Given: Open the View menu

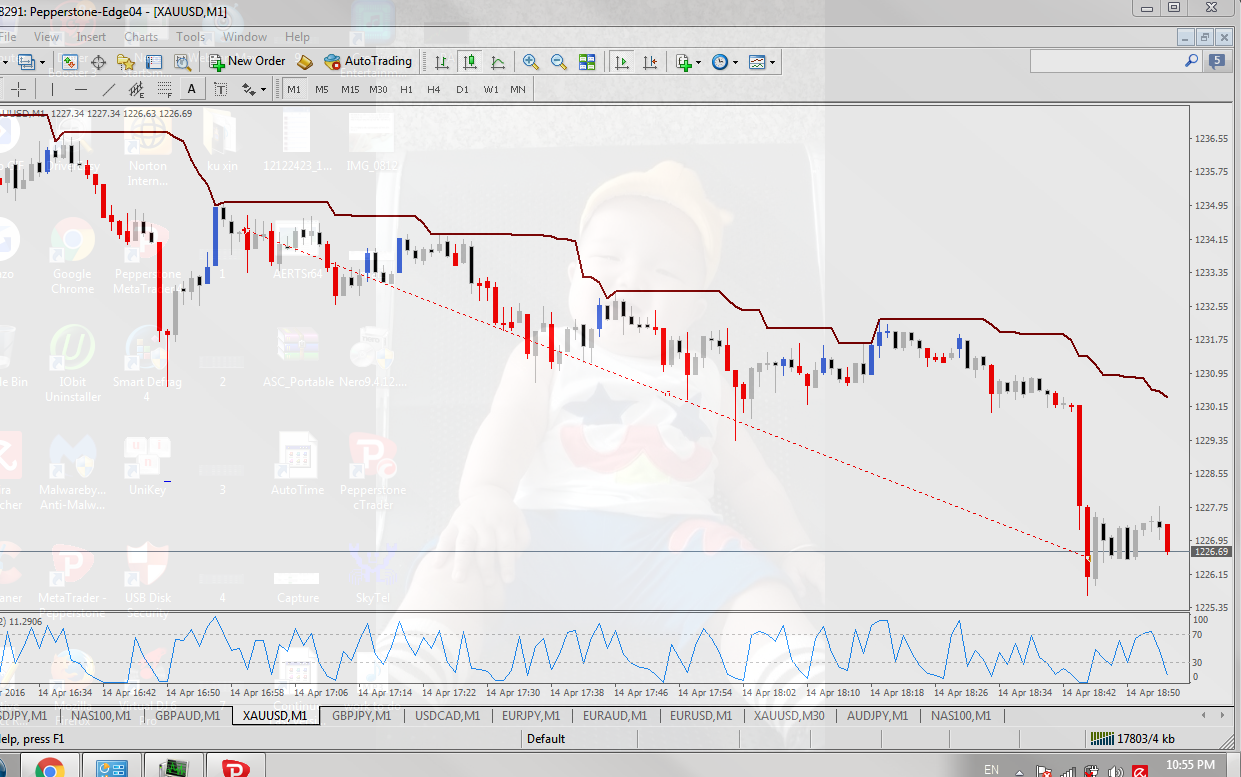Looking at the screenshot, I should (x=47, y=37).
